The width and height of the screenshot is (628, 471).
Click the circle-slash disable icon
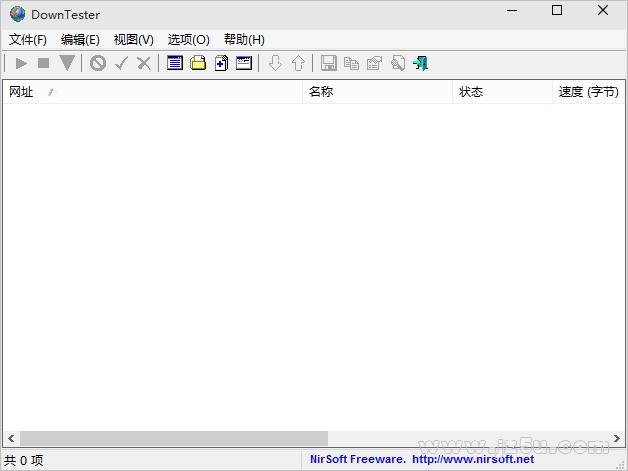pos(98,63)
